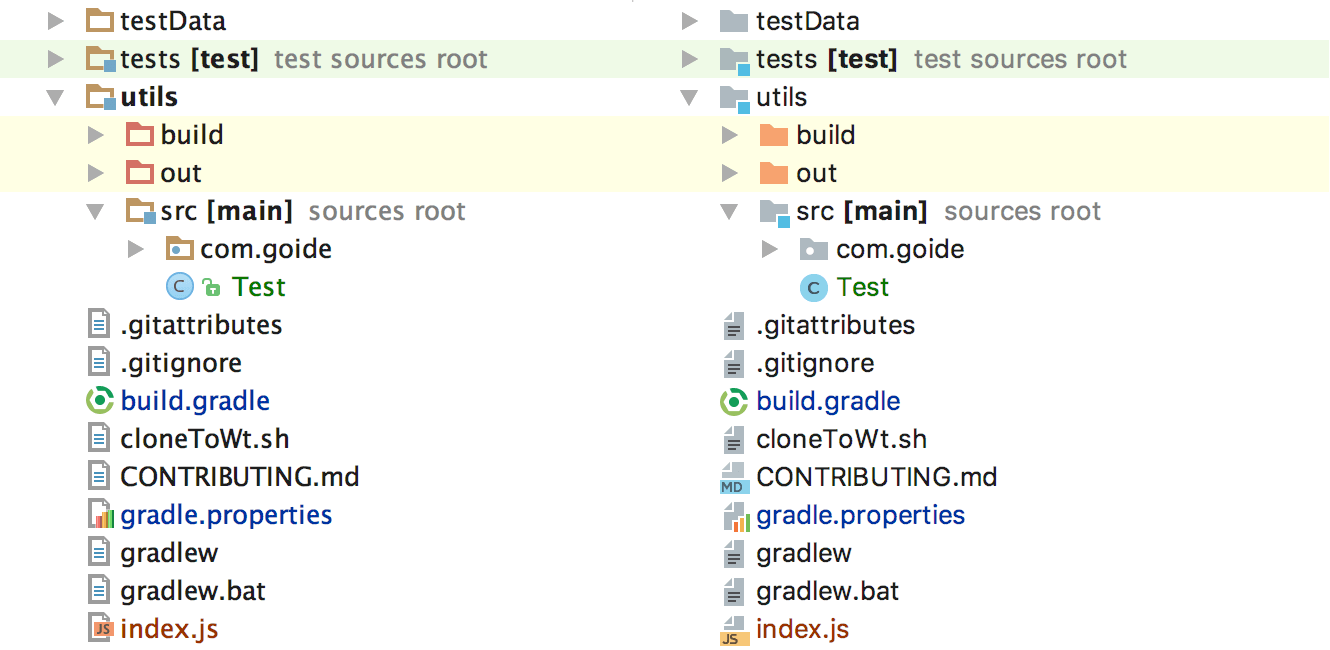Expand com.goide package in left tree

tap(136, 249)
